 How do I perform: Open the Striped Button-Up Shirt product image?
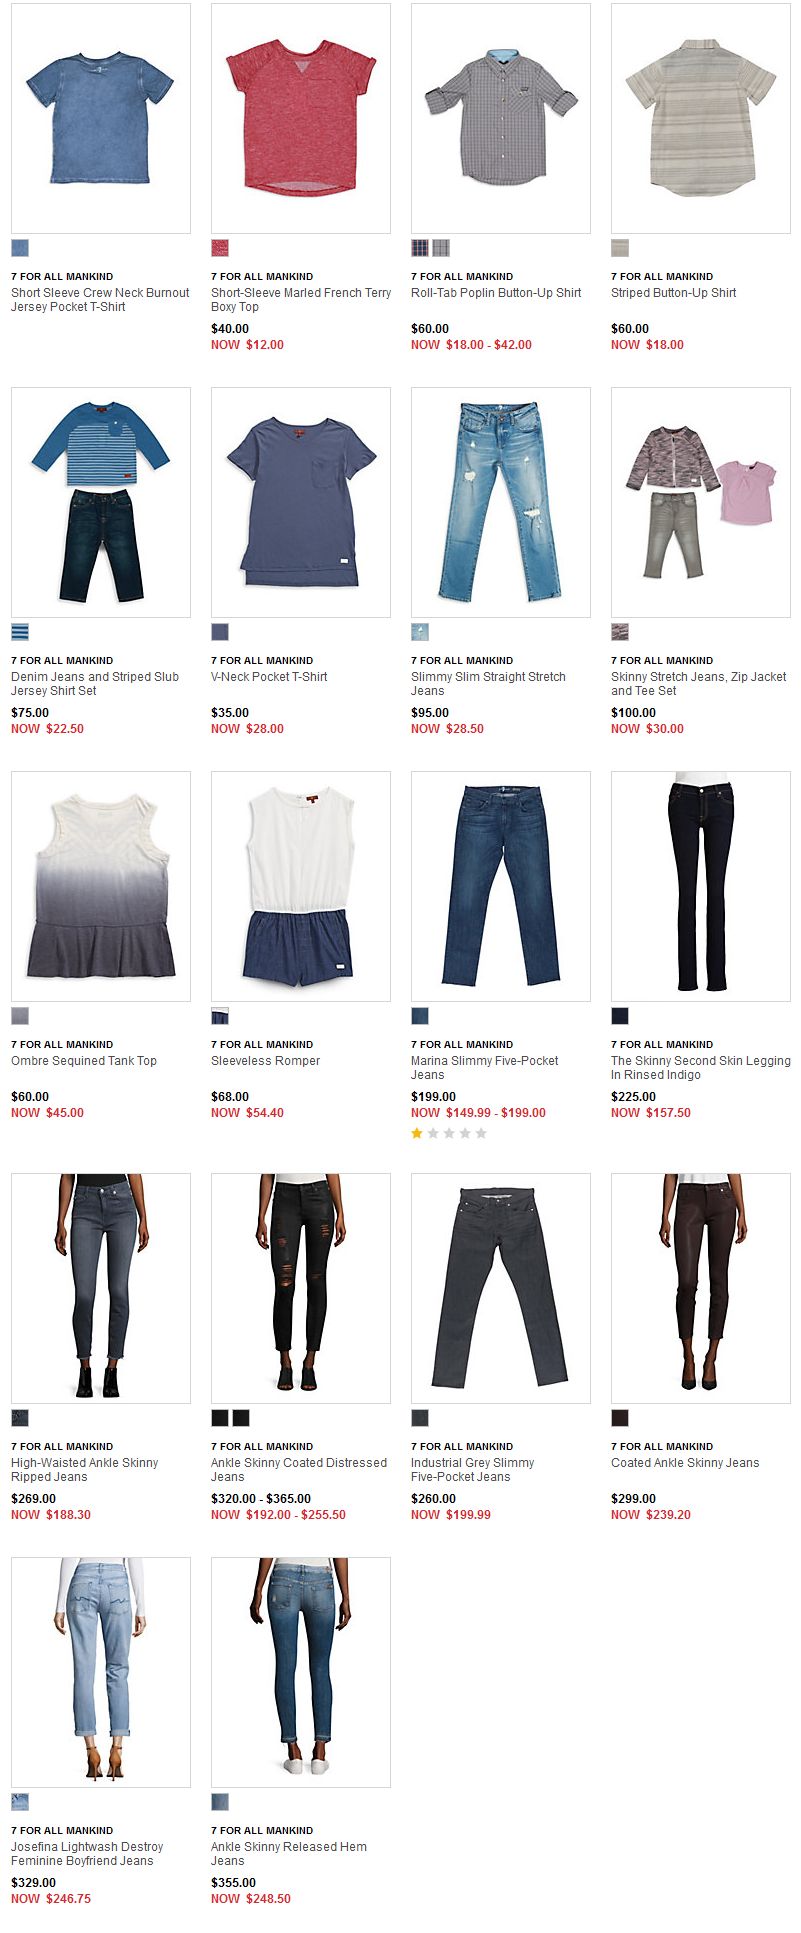click(701, 119)
